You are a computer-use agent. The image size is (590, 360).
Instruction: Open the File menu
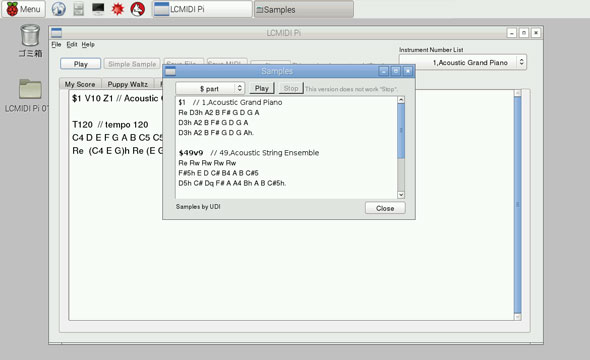pos(56,44)
